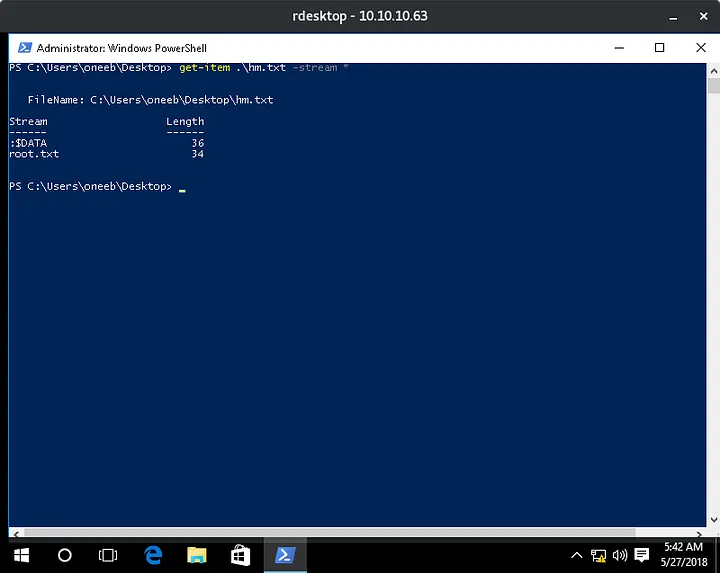Click the PowerShell taskbar icon
This screenshot has width=720, height=573.
(x=285, y=555)
